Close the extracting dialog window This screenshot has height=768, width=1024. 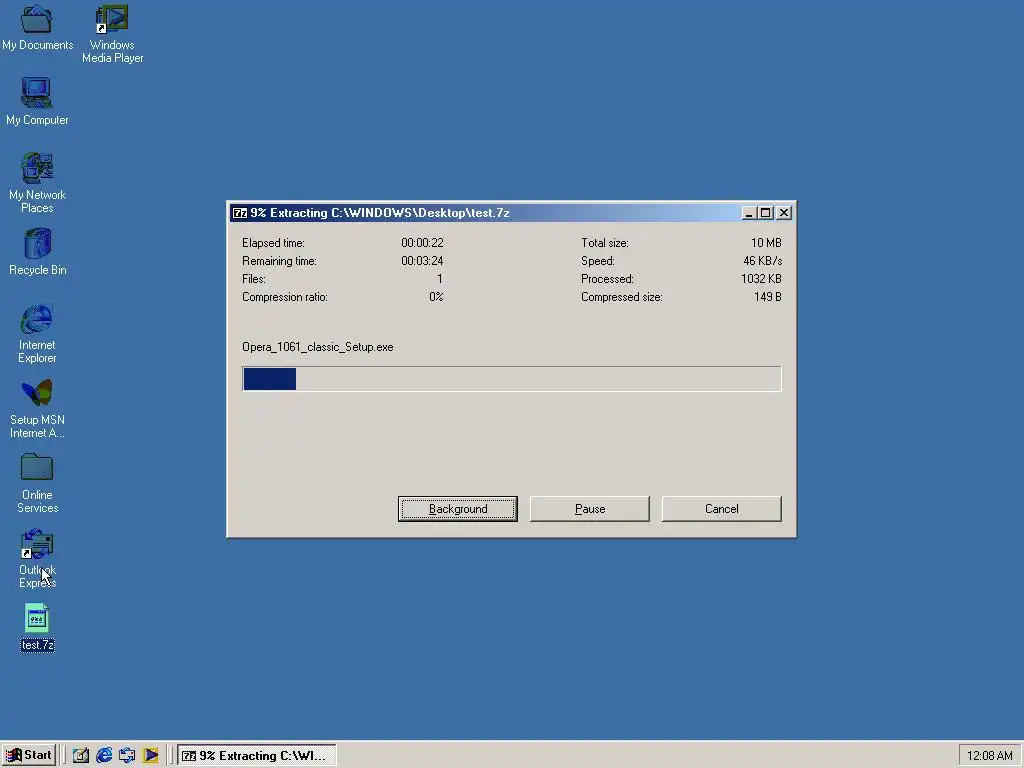[784, 213]
